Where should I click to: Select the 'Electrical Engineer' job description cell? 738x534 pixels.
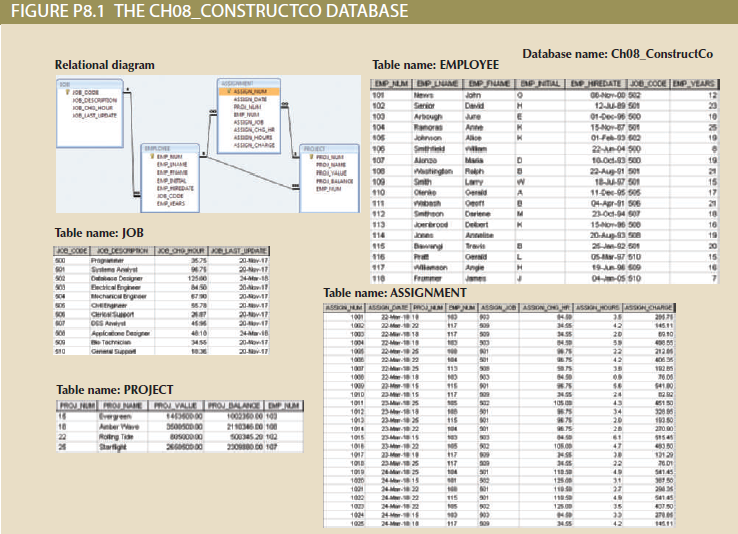tap(122, 287)
